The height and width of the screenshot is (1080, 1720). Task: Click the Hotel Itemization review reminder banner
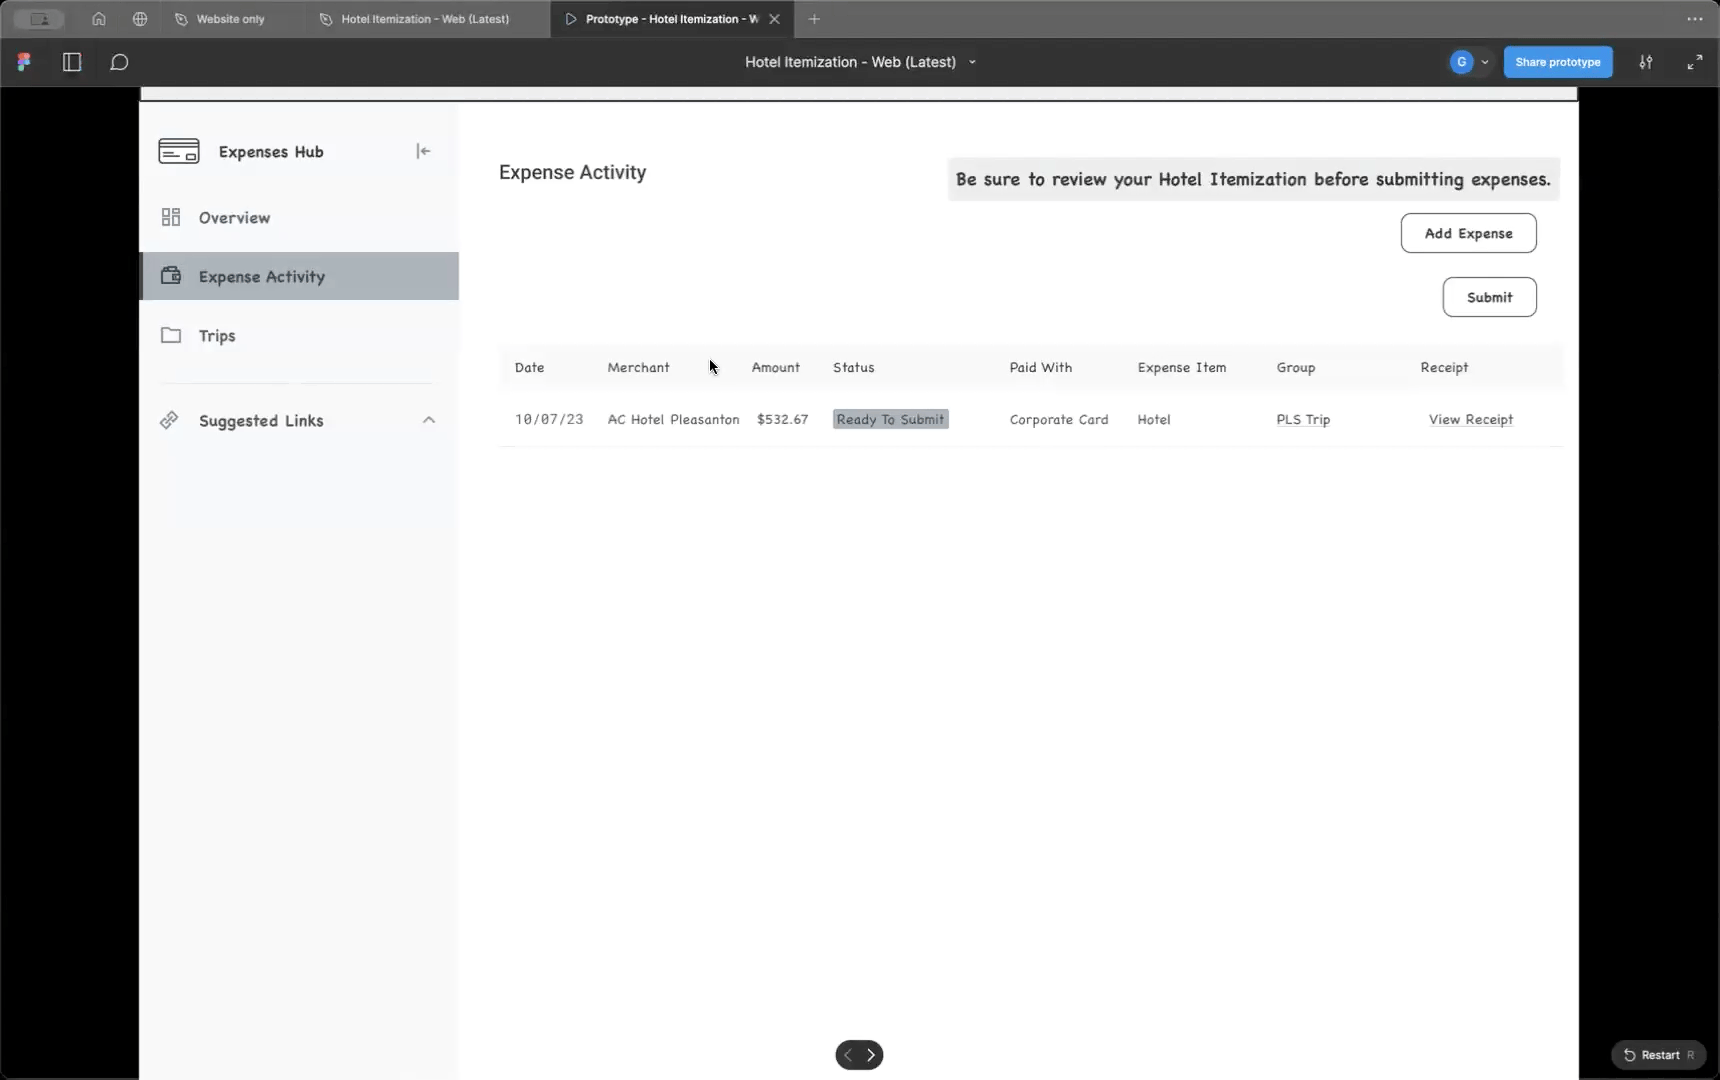(x=1253, y=179)
